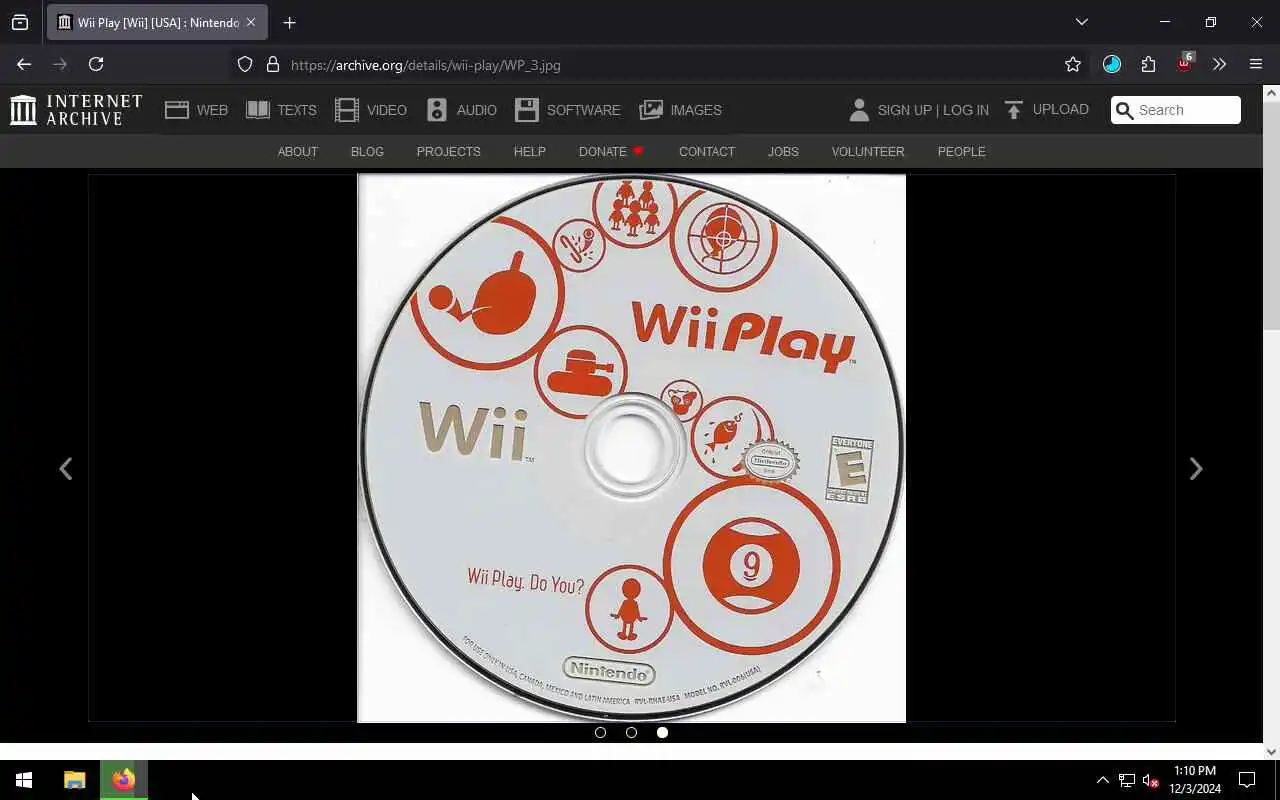
Task: Open the AUDIO media section
Action: click(x=461, y=110)
